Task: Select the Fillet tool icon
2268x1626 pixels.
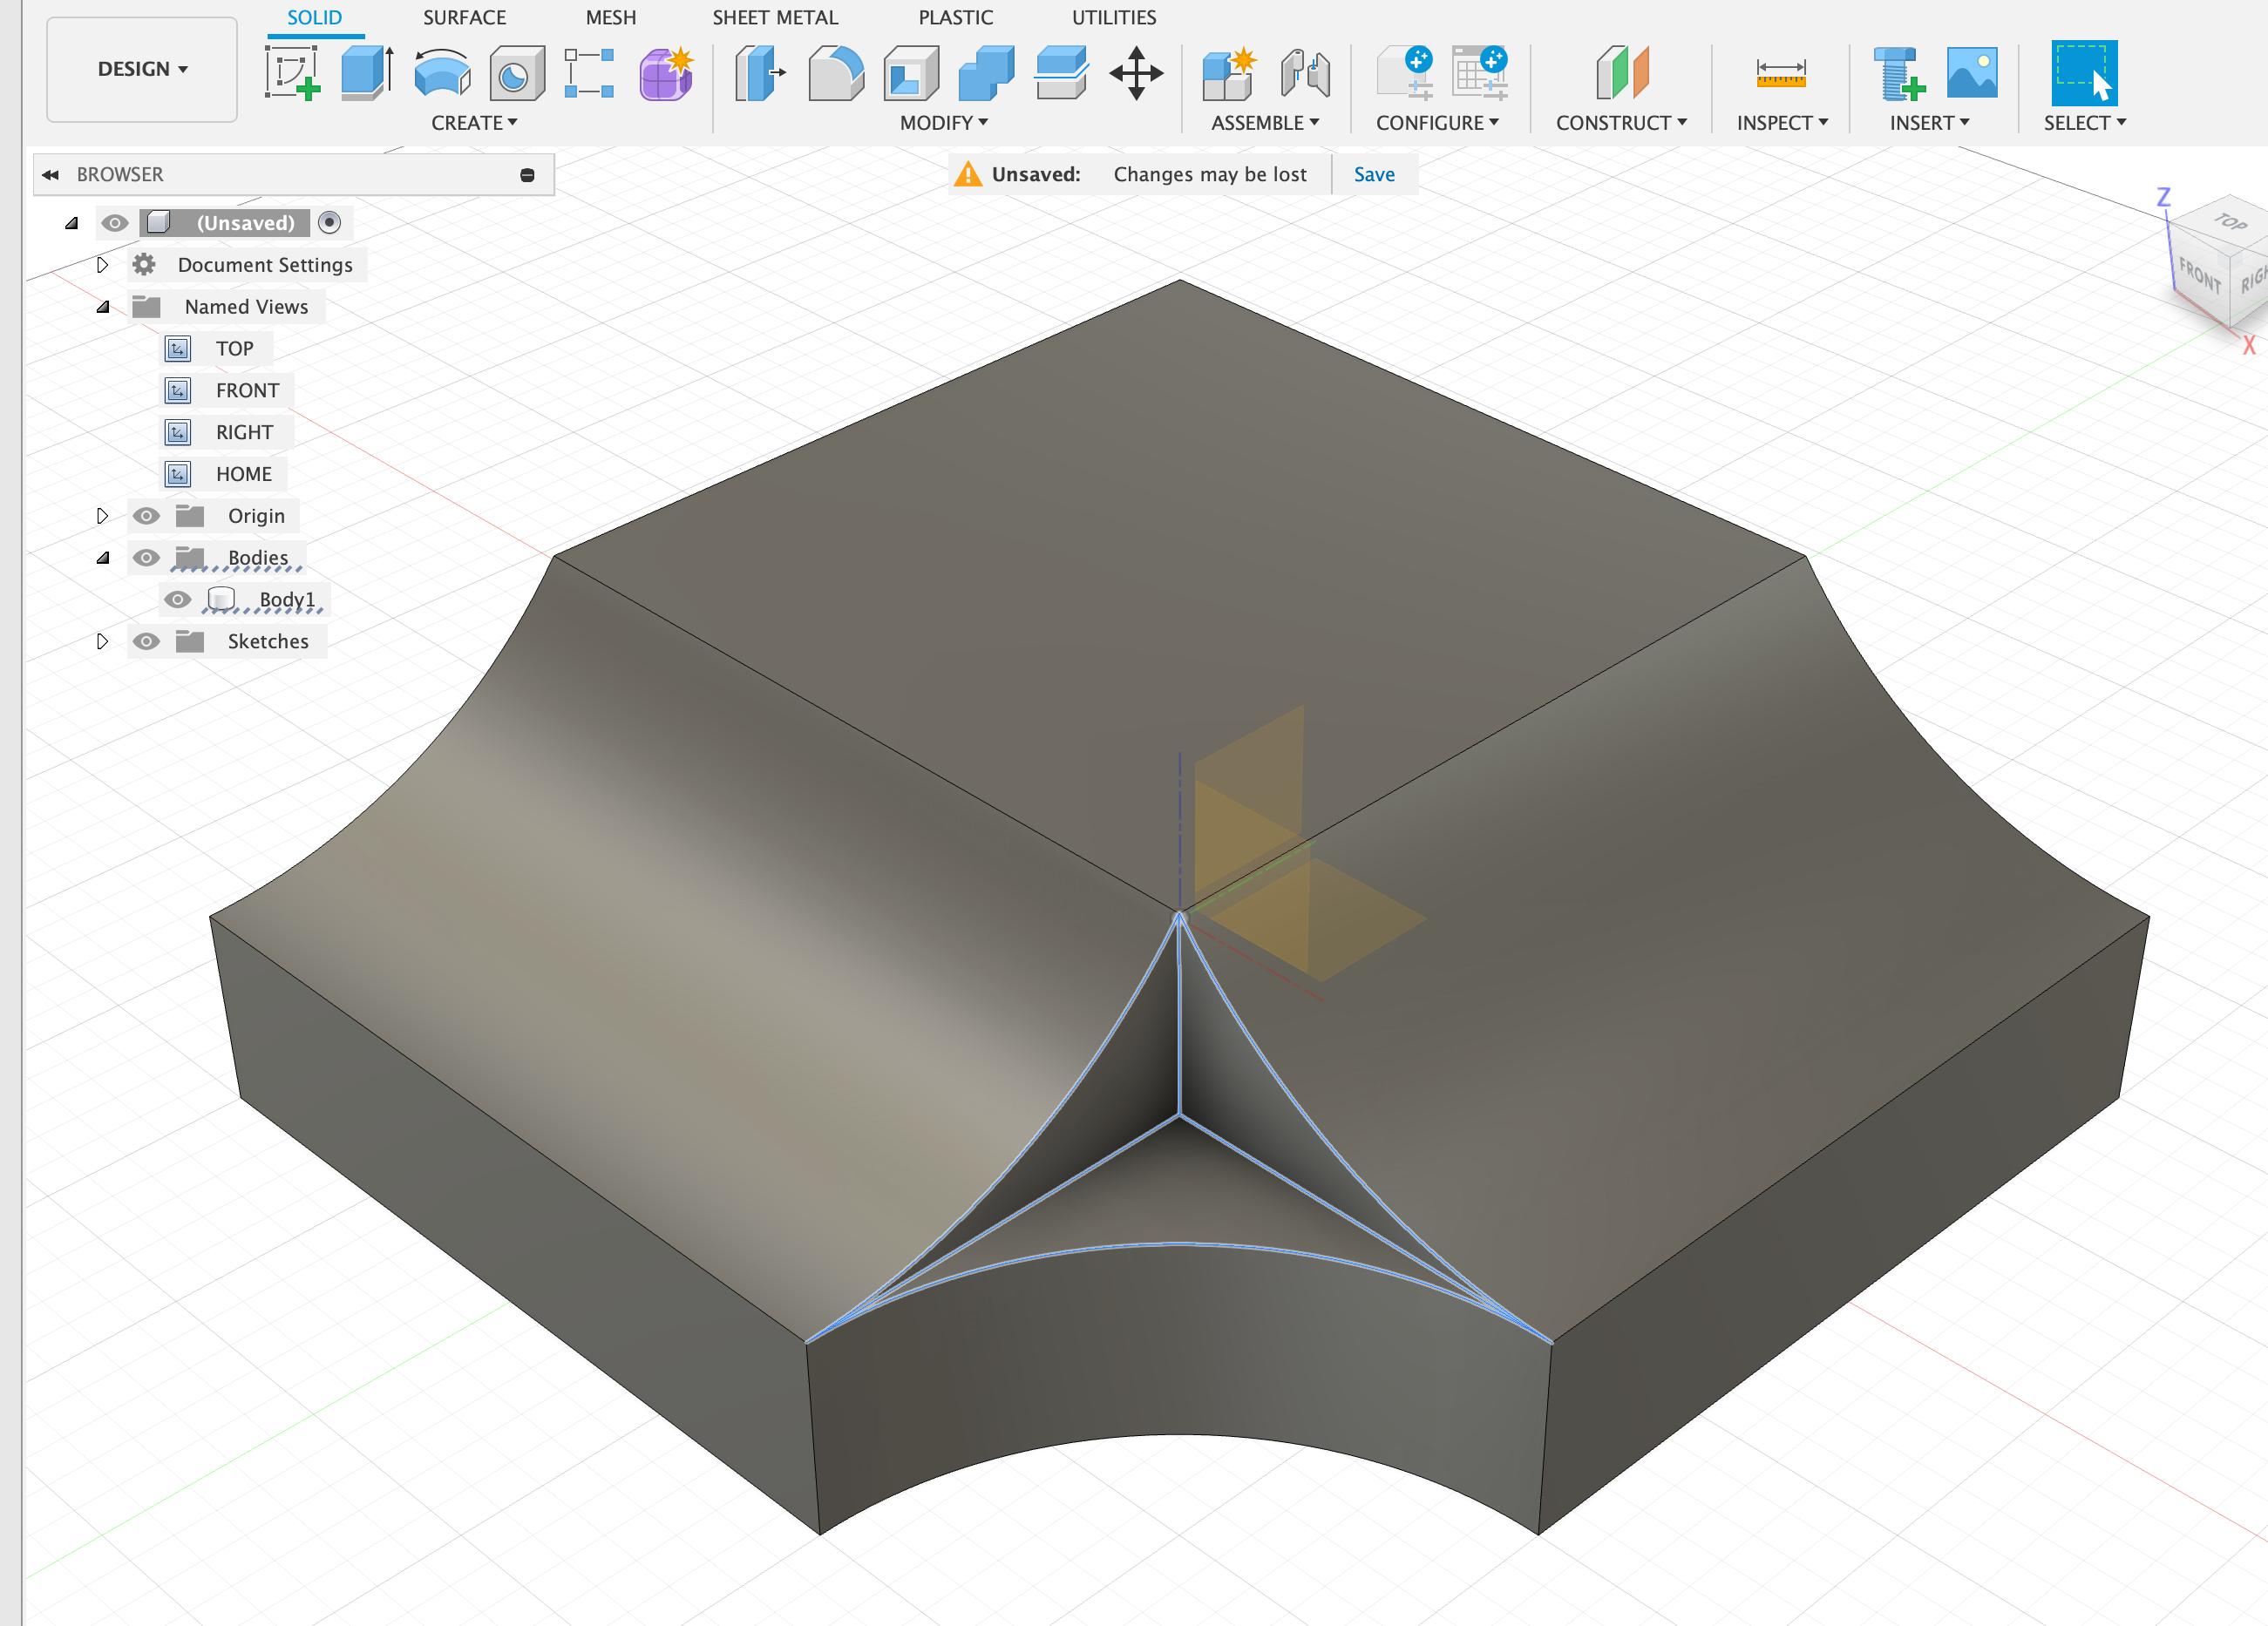Action: click(835, 73)
